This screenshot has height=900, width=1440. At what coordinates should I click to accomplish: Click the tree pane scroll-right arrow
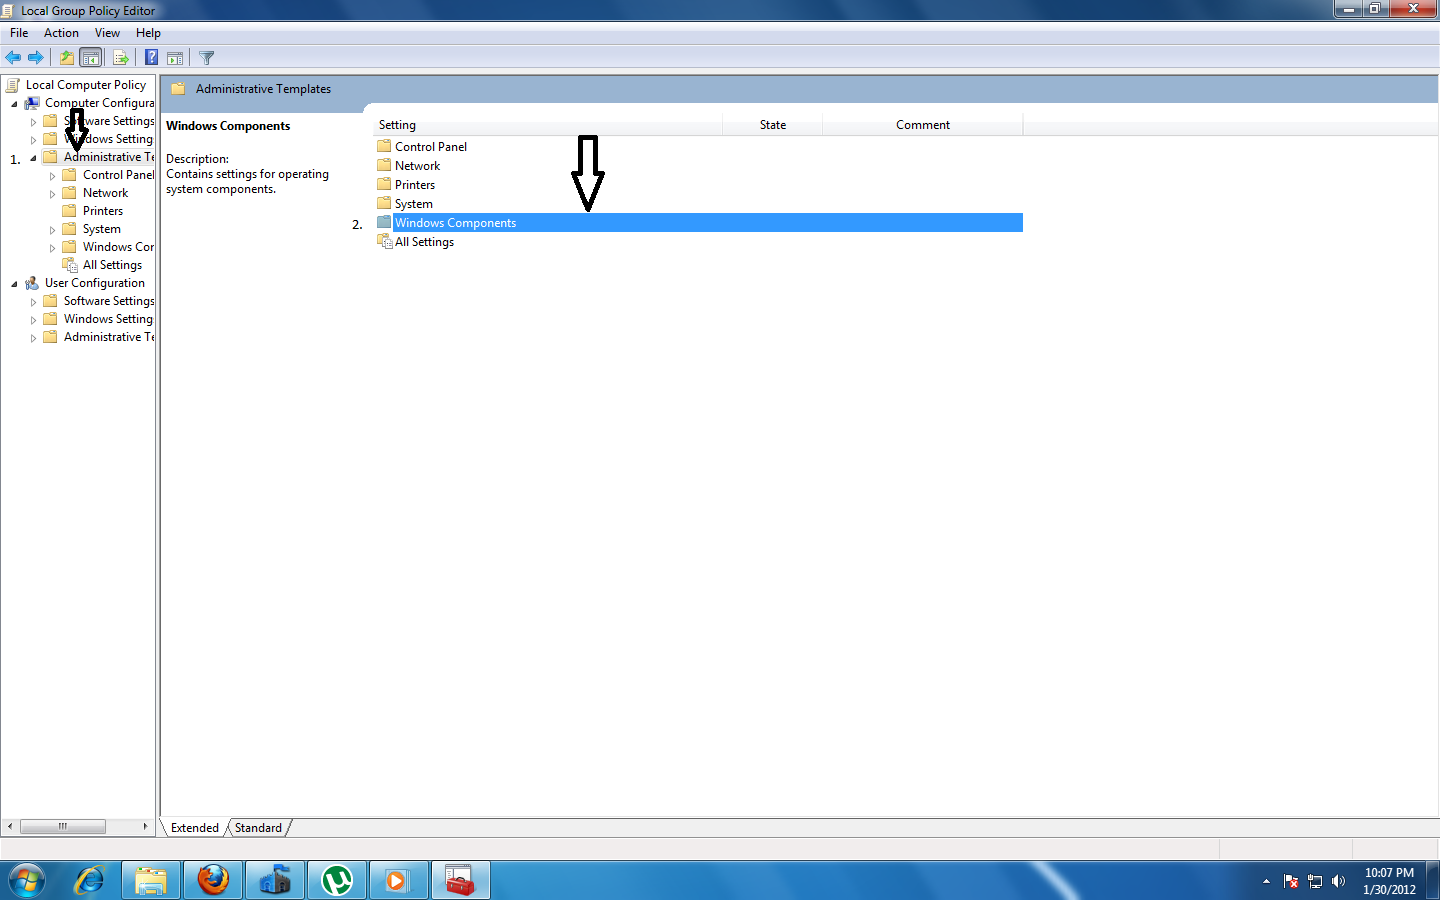click(x=146, y=827)
